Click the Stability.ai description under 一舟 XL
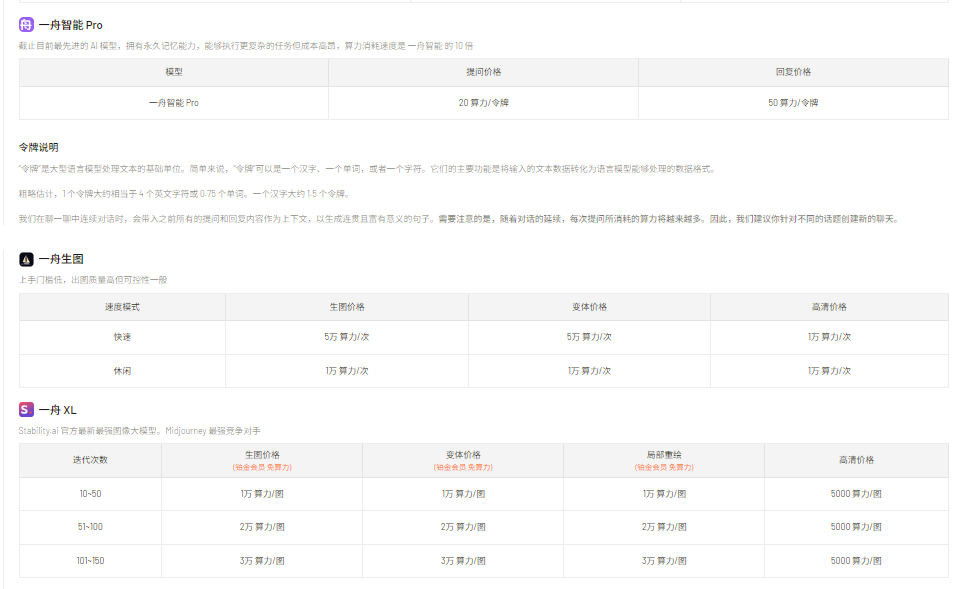Viewport: 976px width, 589px height. (x=139, y=431)
